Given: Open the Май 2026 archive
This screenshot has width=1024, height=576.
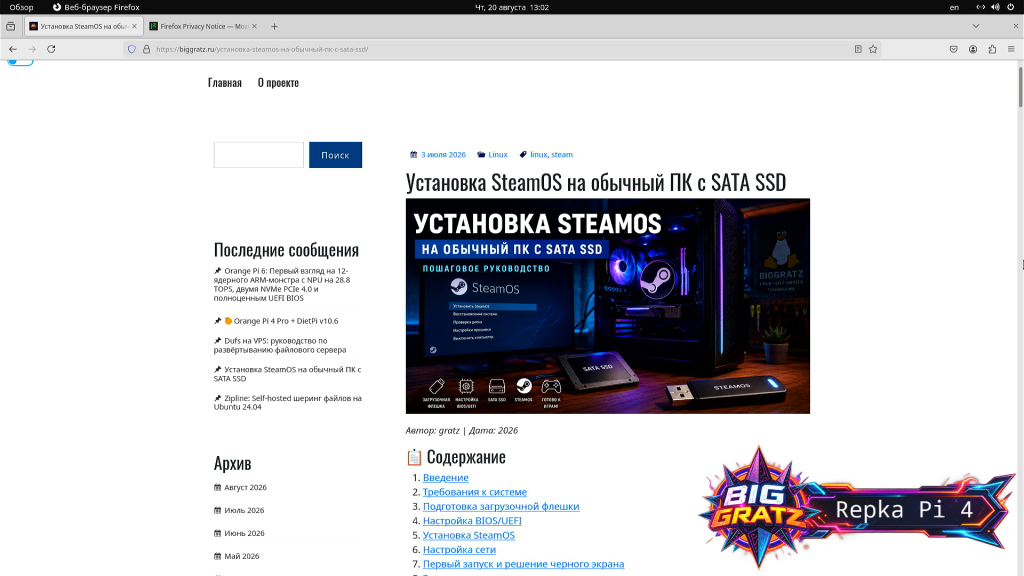Looking at the screenshot, I should 242,556.
